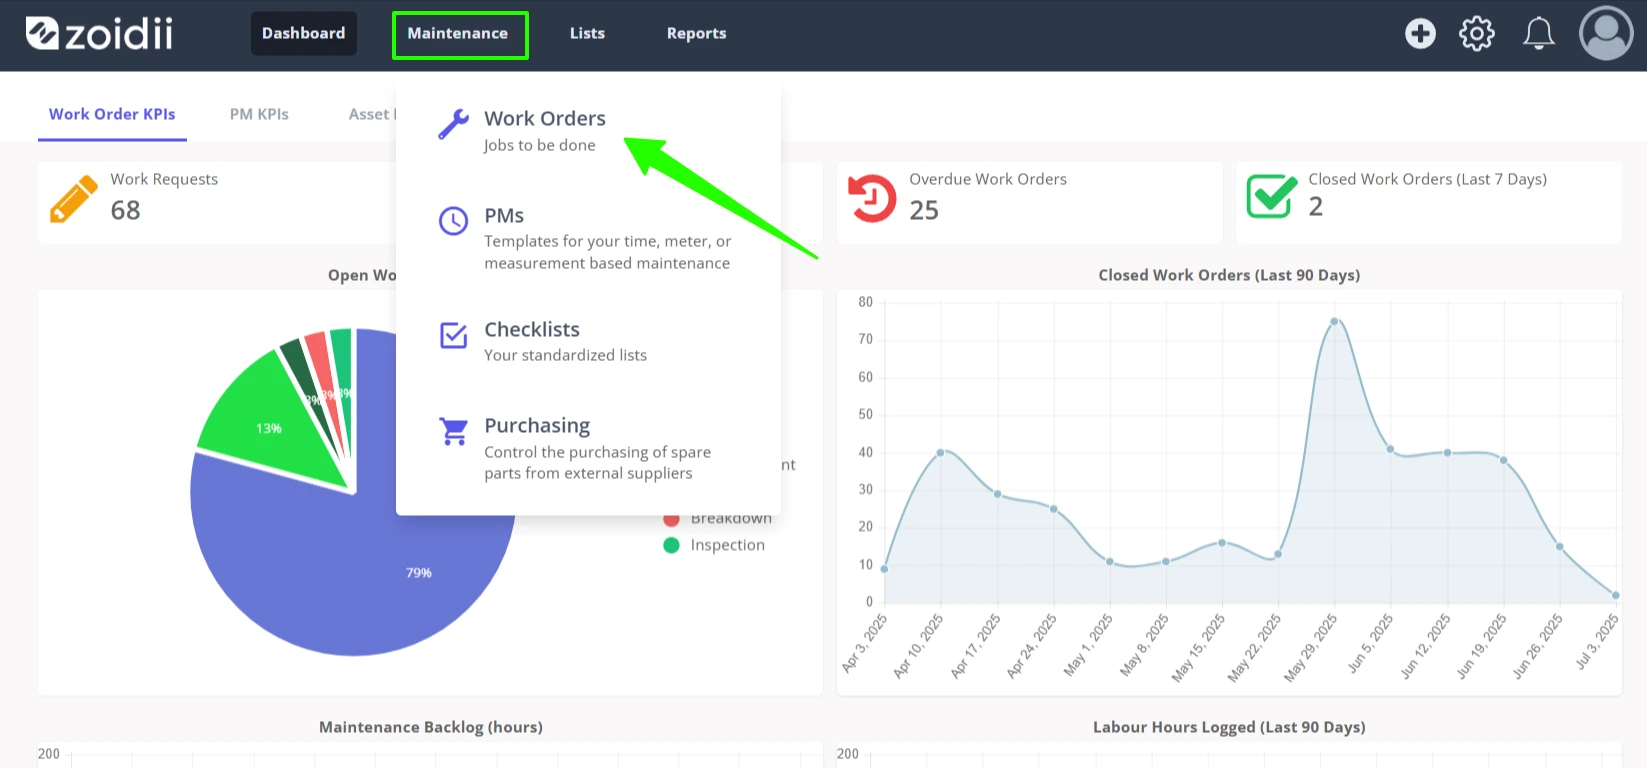Switch to the Work Order KPIs tab
The image size is (1647, 768).
coord(112,114)
